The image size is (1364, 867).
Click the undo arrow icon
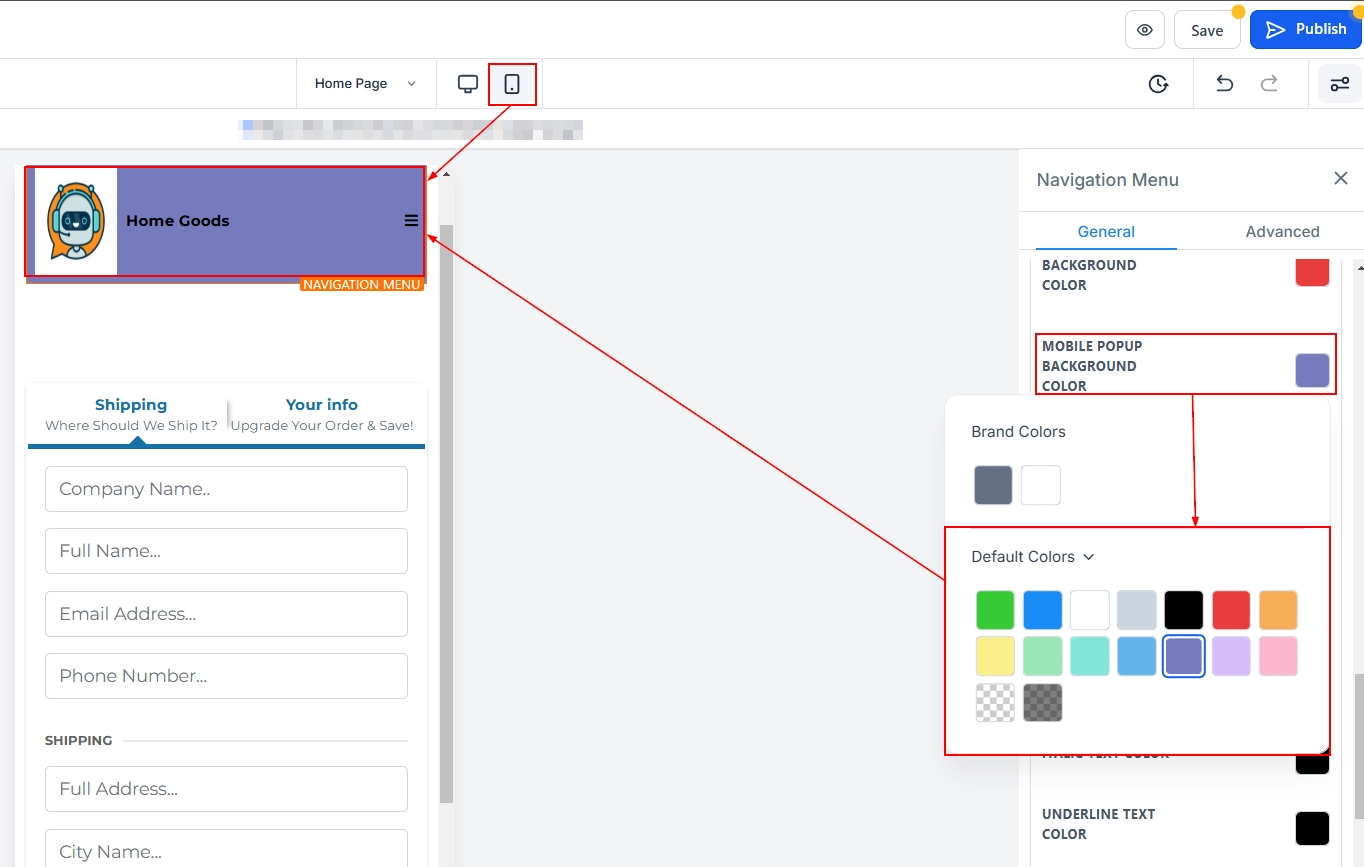pos(1224,84)
